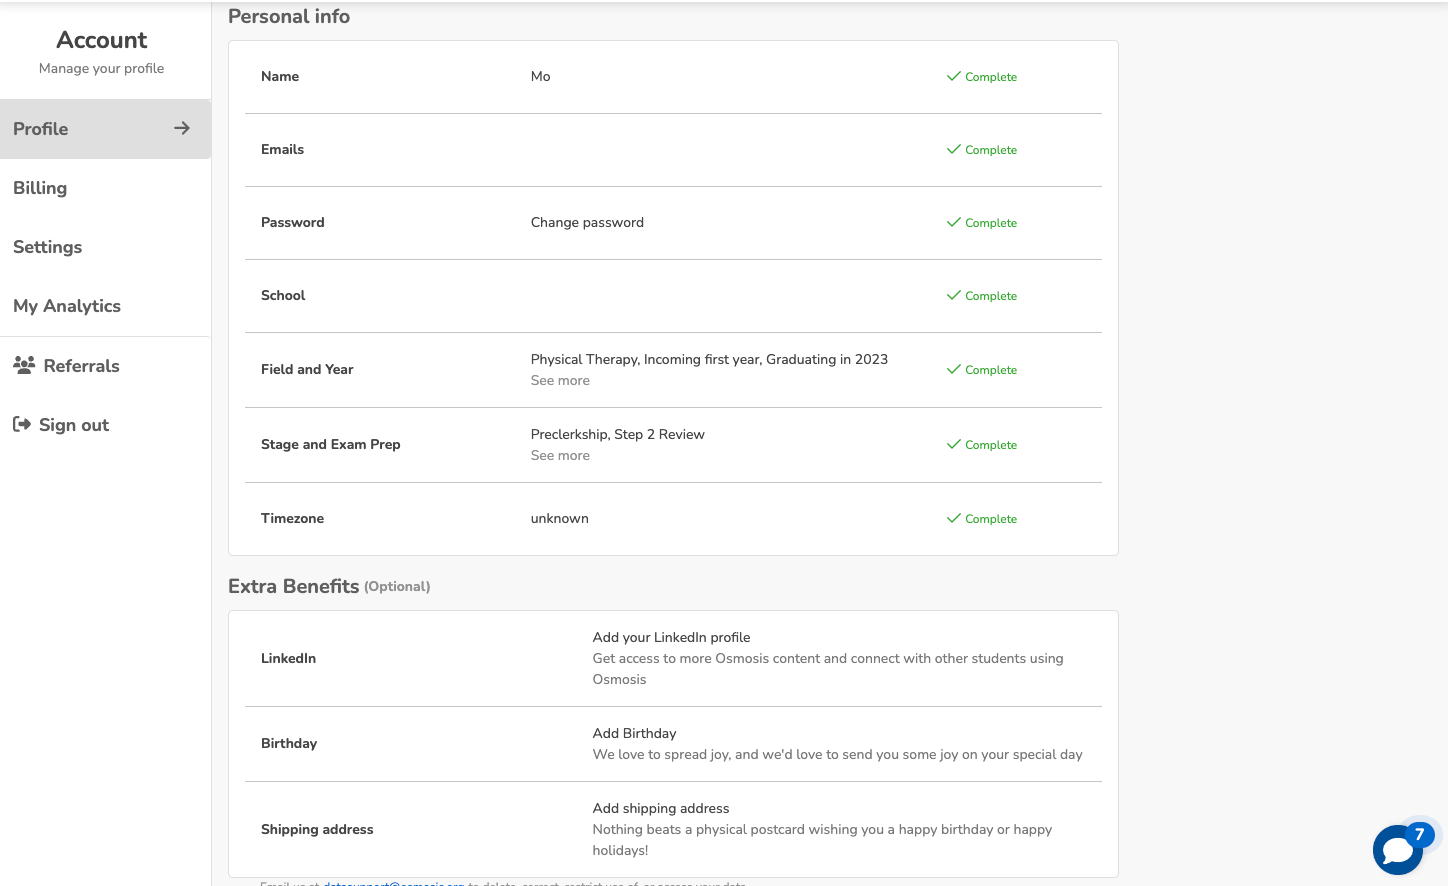Click the Sign out door icon
Viewport: 1448px width, 886px height.
pos(22,424)
